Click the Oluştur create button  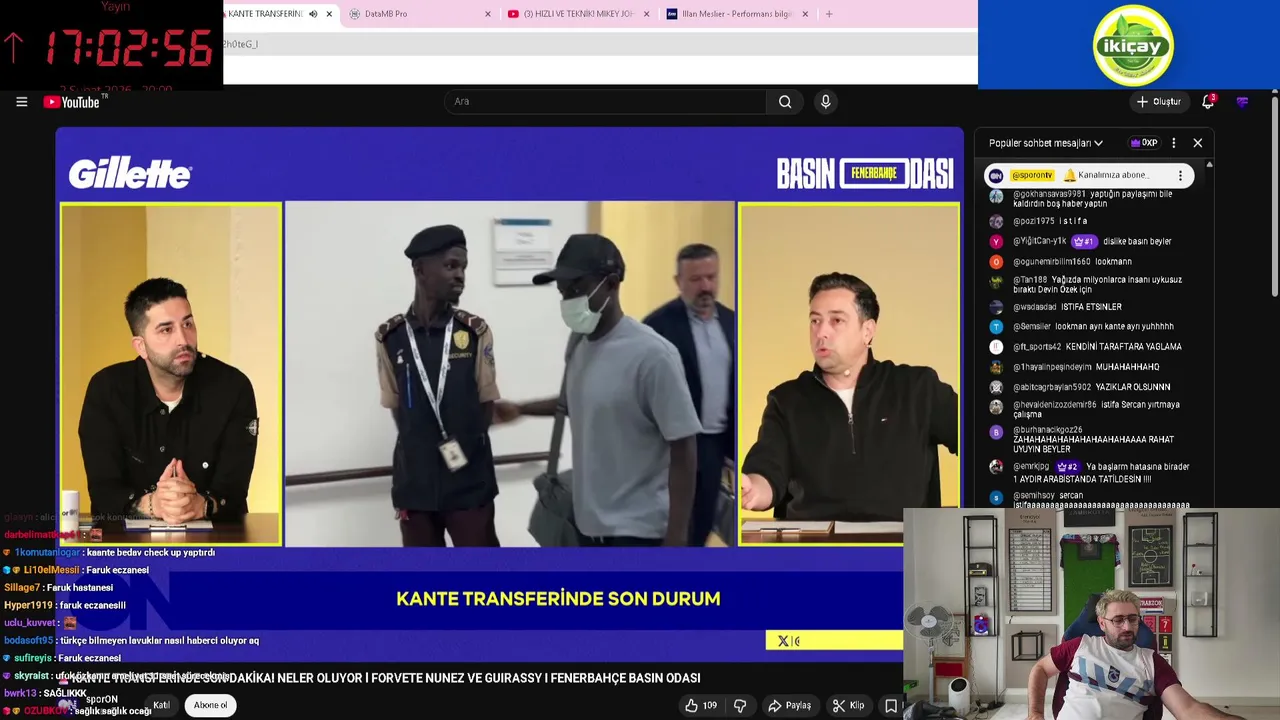pos(1158,101)
